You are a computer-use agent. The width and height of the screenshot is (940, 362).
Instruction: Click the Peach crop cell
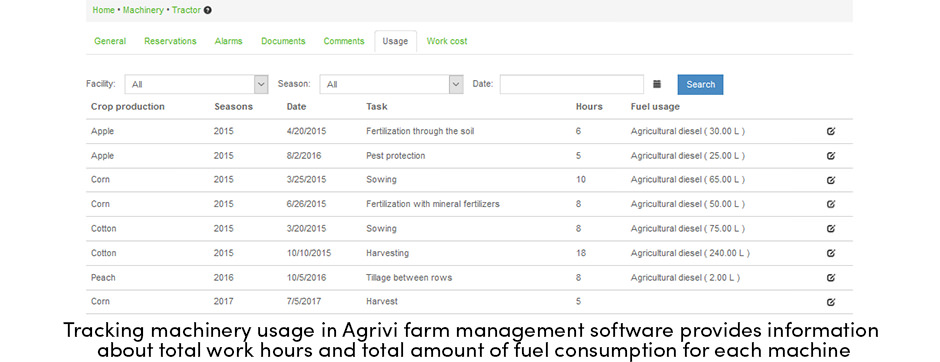pyautogui.click(x=103, y=277)
